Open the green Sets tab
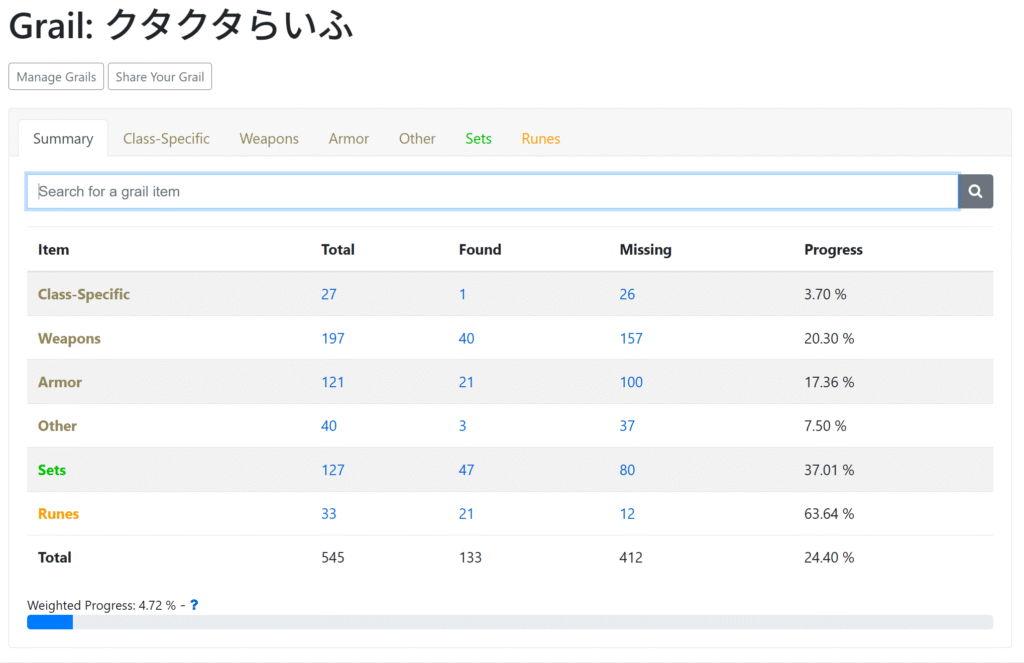Viewport: 1024px width, 663px height. click(x=478, y=139)
